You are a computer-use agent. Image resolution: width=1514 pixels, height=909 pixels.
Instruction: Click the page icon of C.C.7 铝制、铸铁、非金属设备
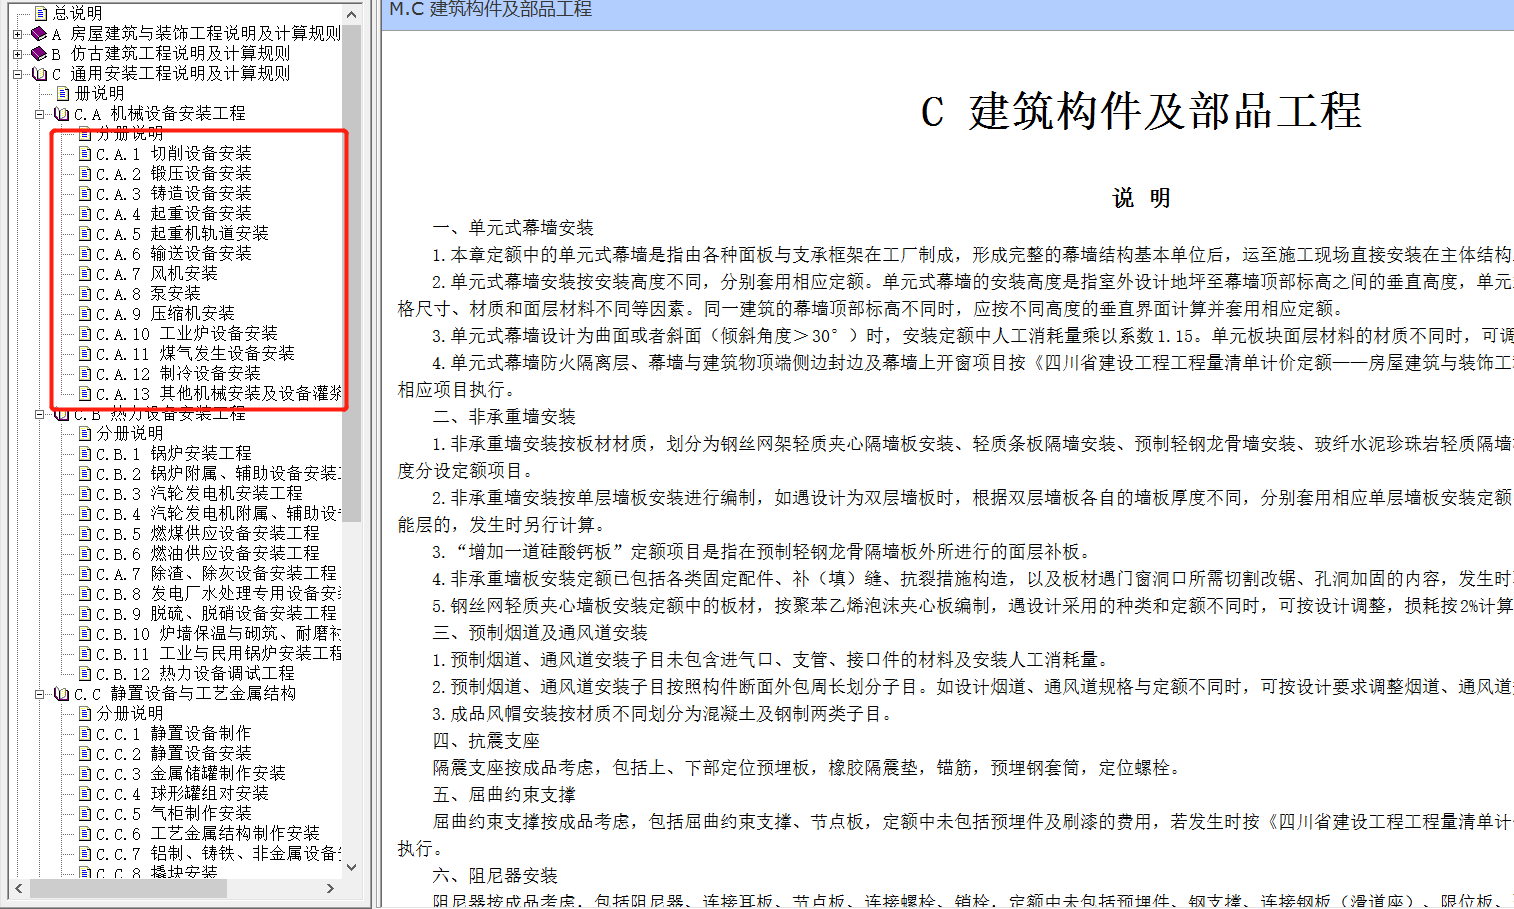click(x=85, y=853)
